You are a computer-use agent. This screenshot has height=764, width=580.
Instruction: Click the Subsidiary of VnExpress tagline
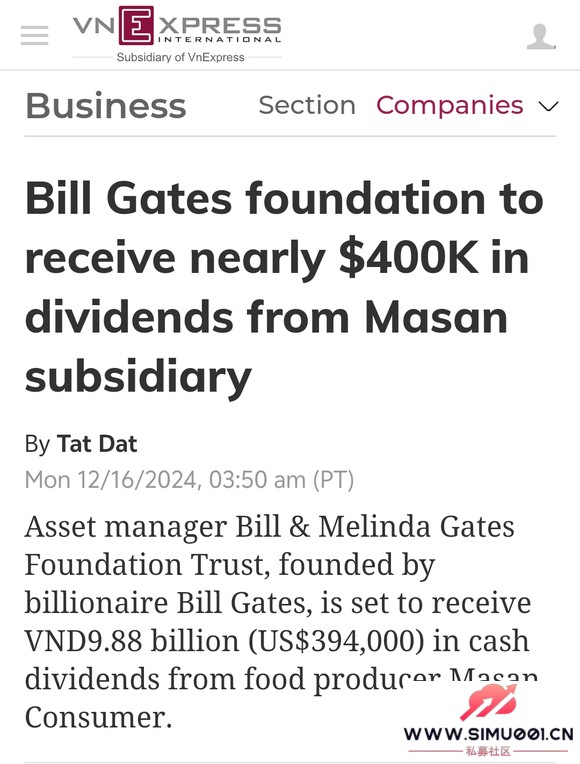coord(180,57)
